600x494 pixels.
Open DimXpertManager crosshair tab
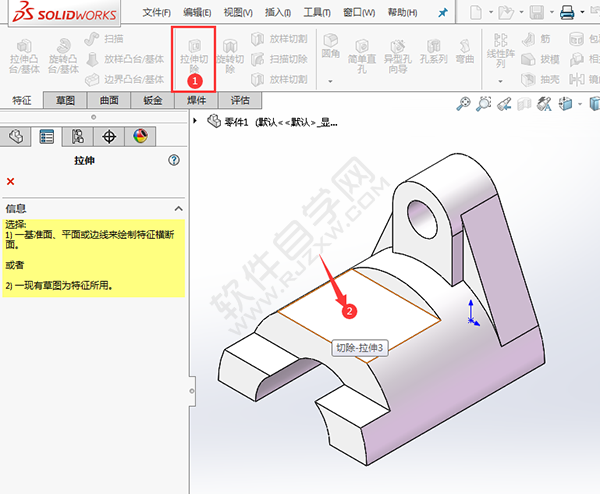tap(109, 136)
